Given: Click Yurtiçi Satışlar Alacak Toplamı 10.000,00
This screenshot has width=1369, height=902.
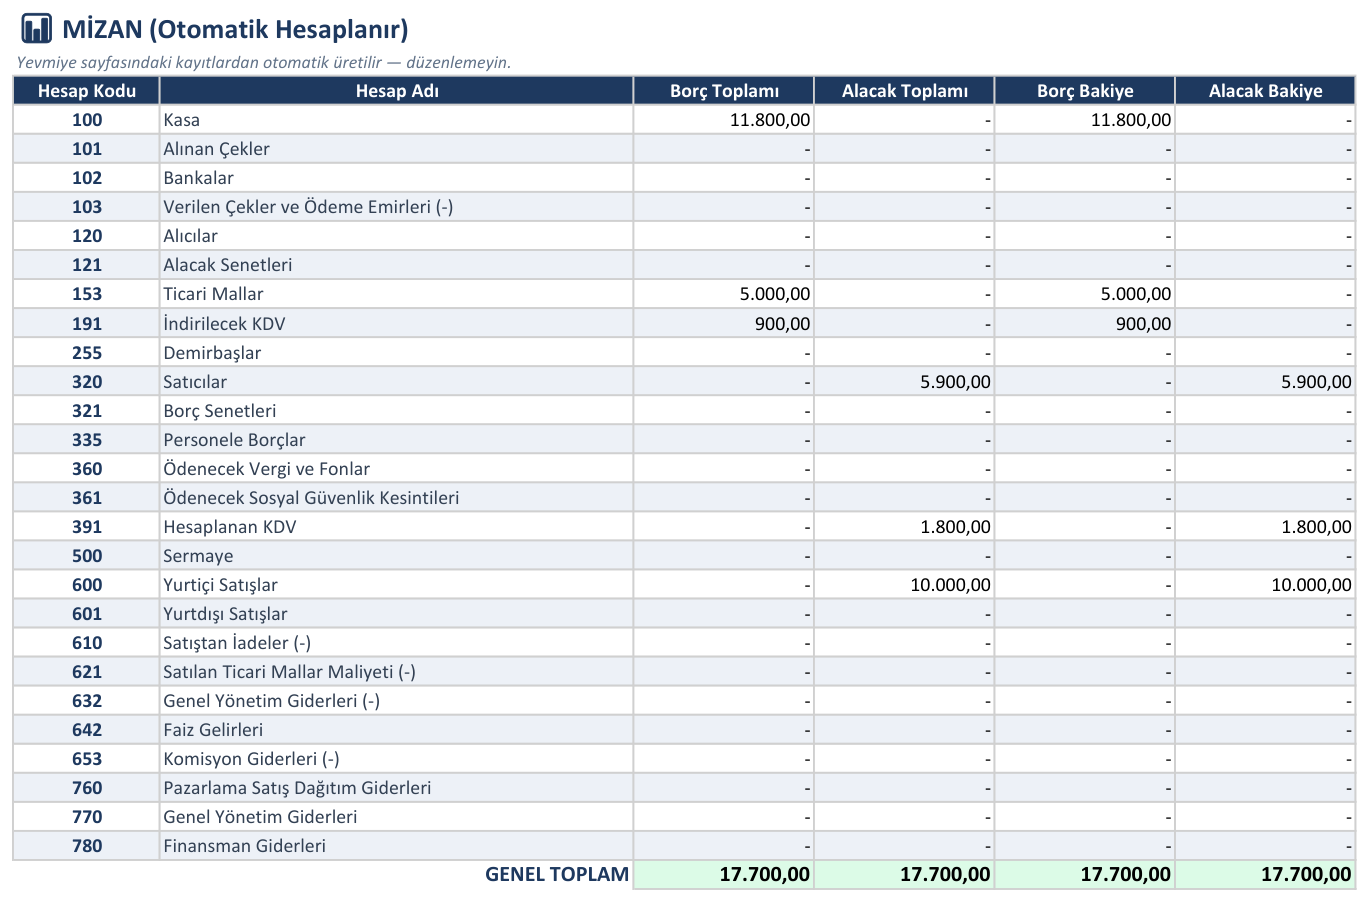Looking at the screenshot, I should tap(904, 585).
